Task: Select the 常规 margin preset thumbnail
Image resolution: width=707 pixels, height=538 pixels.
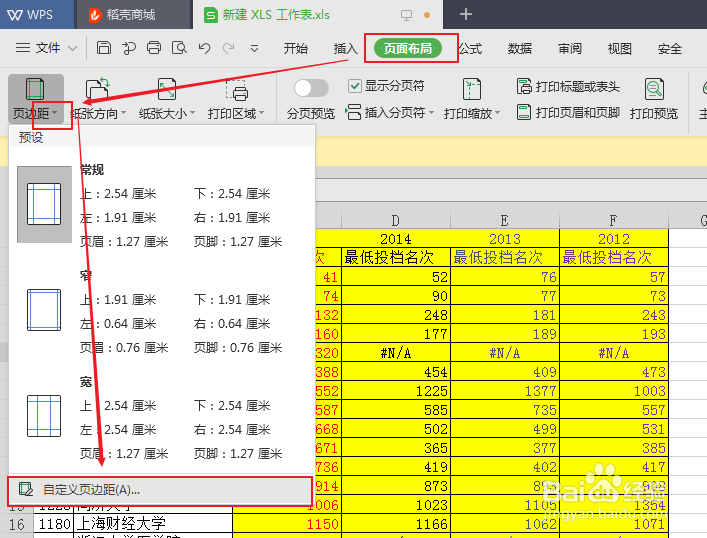Action: coord(44,204)
